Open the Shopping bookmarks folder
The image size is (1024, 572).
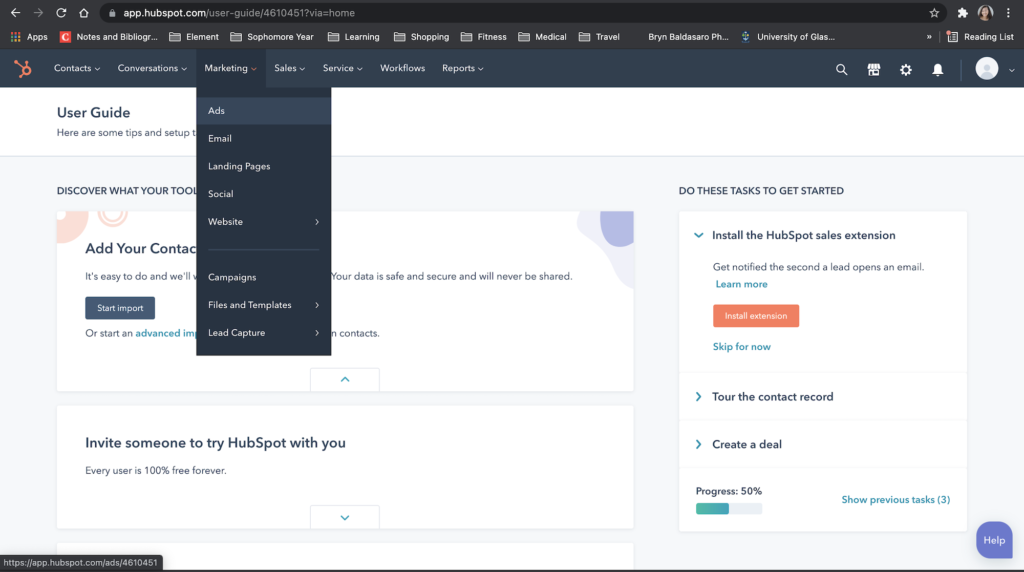(x=421, y=37)
